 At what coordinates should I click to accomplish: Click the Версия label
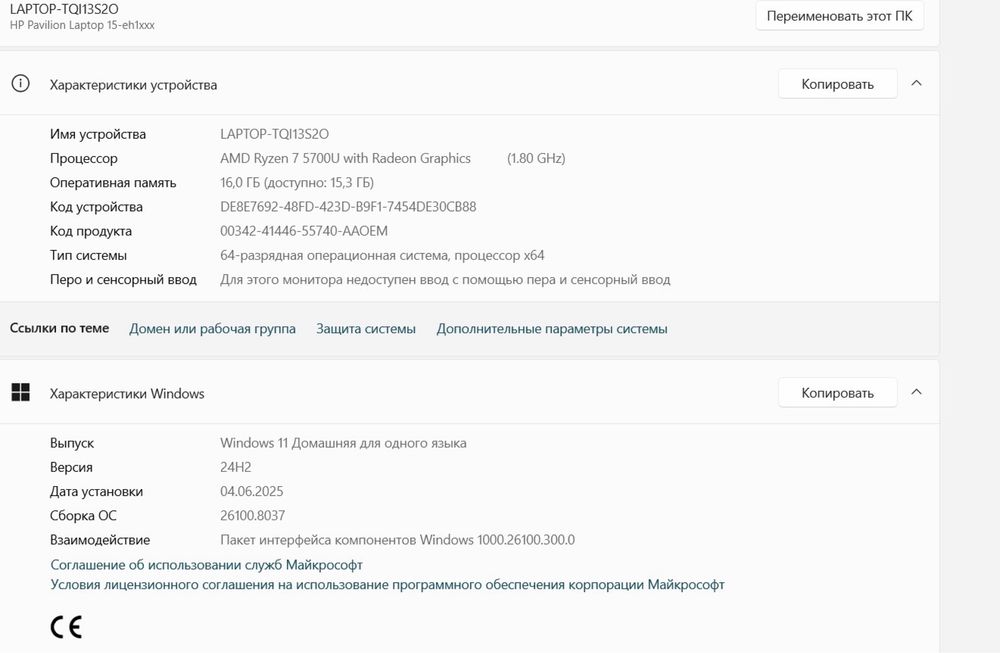(x=71, y=467)
